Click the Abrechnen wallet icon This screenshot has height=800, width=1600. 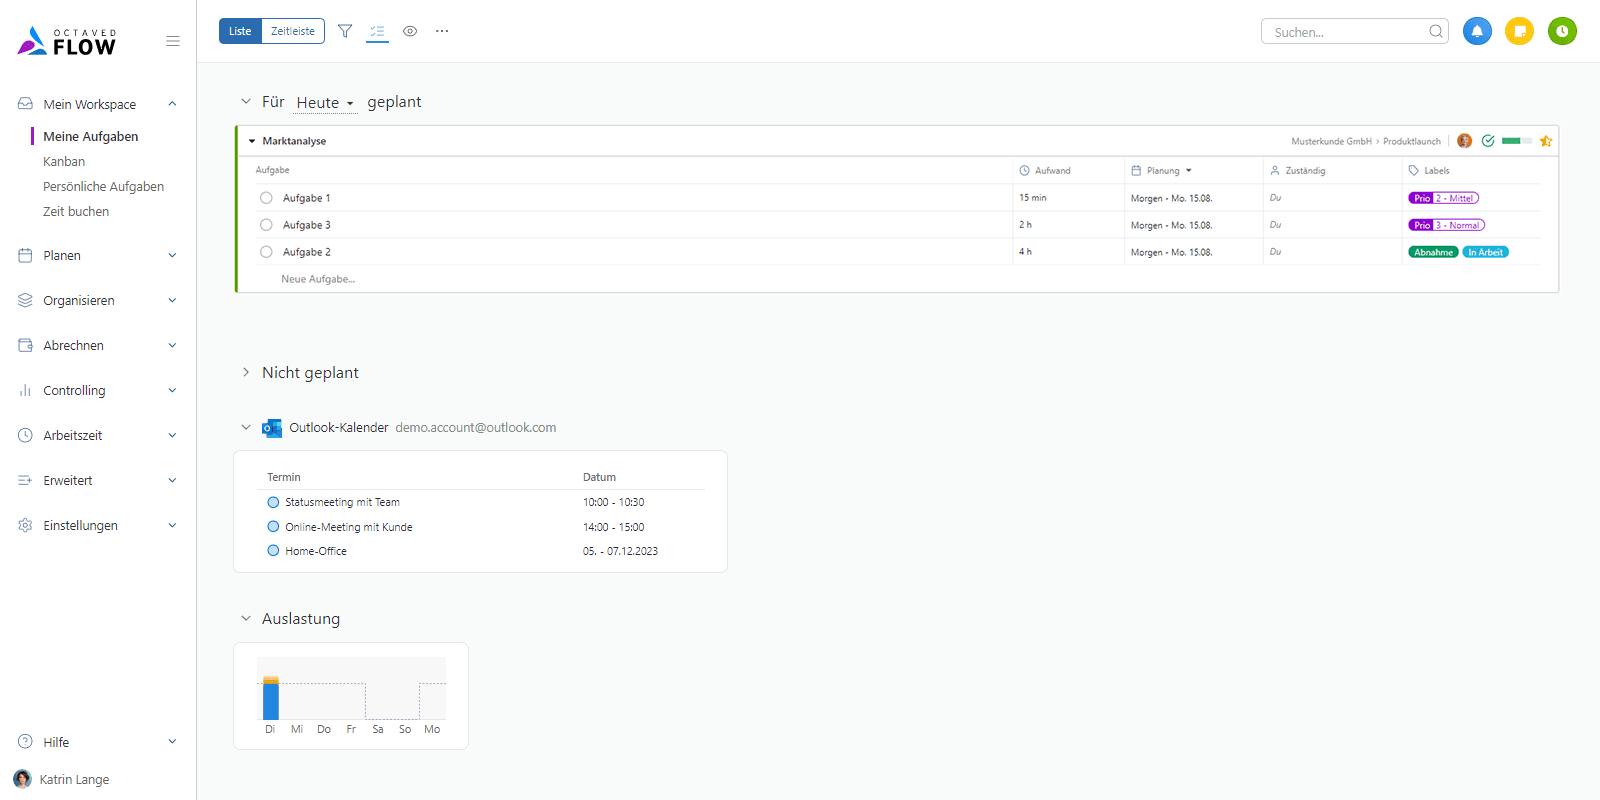[25, 345]
